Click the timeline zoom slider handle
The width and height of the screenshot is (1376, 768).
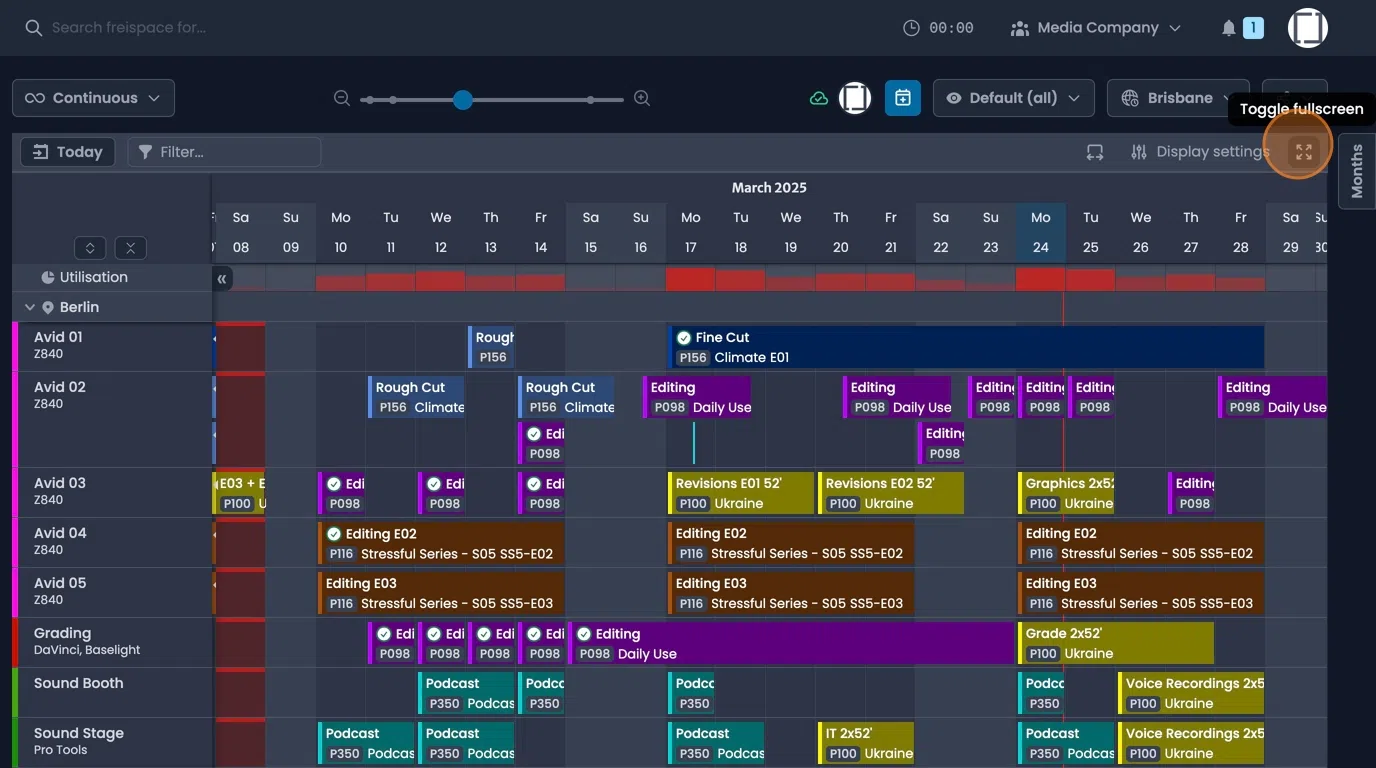pyautogui.click(x=462, y=99)
